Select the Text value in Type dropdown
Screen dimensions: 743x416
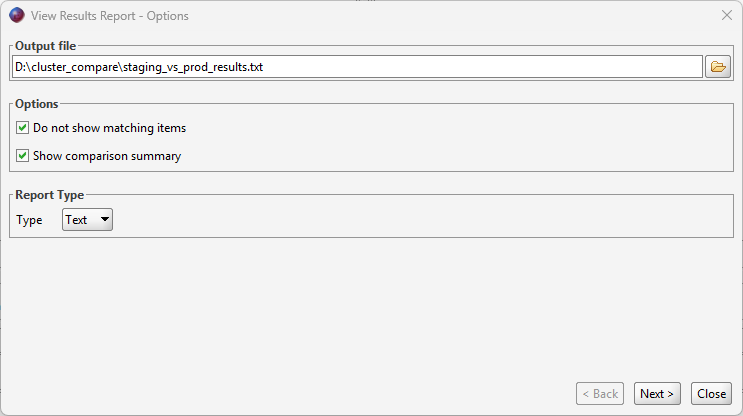point(76,220)
